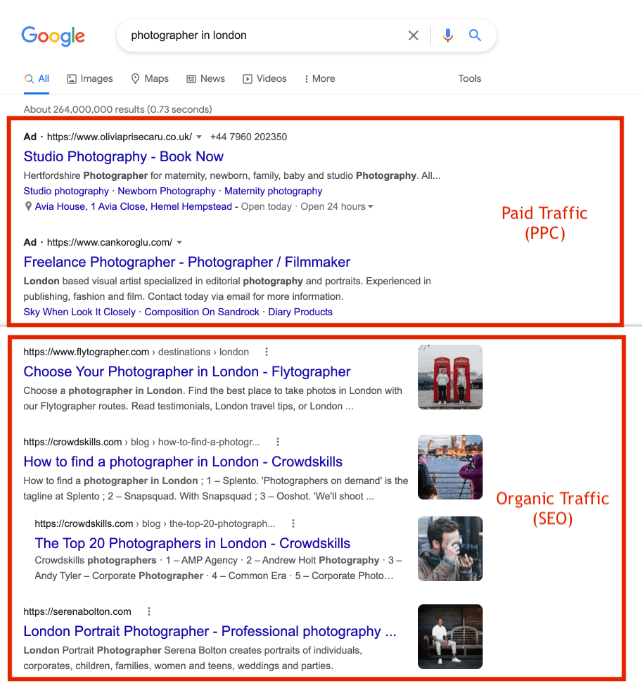Expand the cankoroglu.com ad URL dropdown arrow
The height and width of the screenshot is (687, 642).
(x=179, y=242)
